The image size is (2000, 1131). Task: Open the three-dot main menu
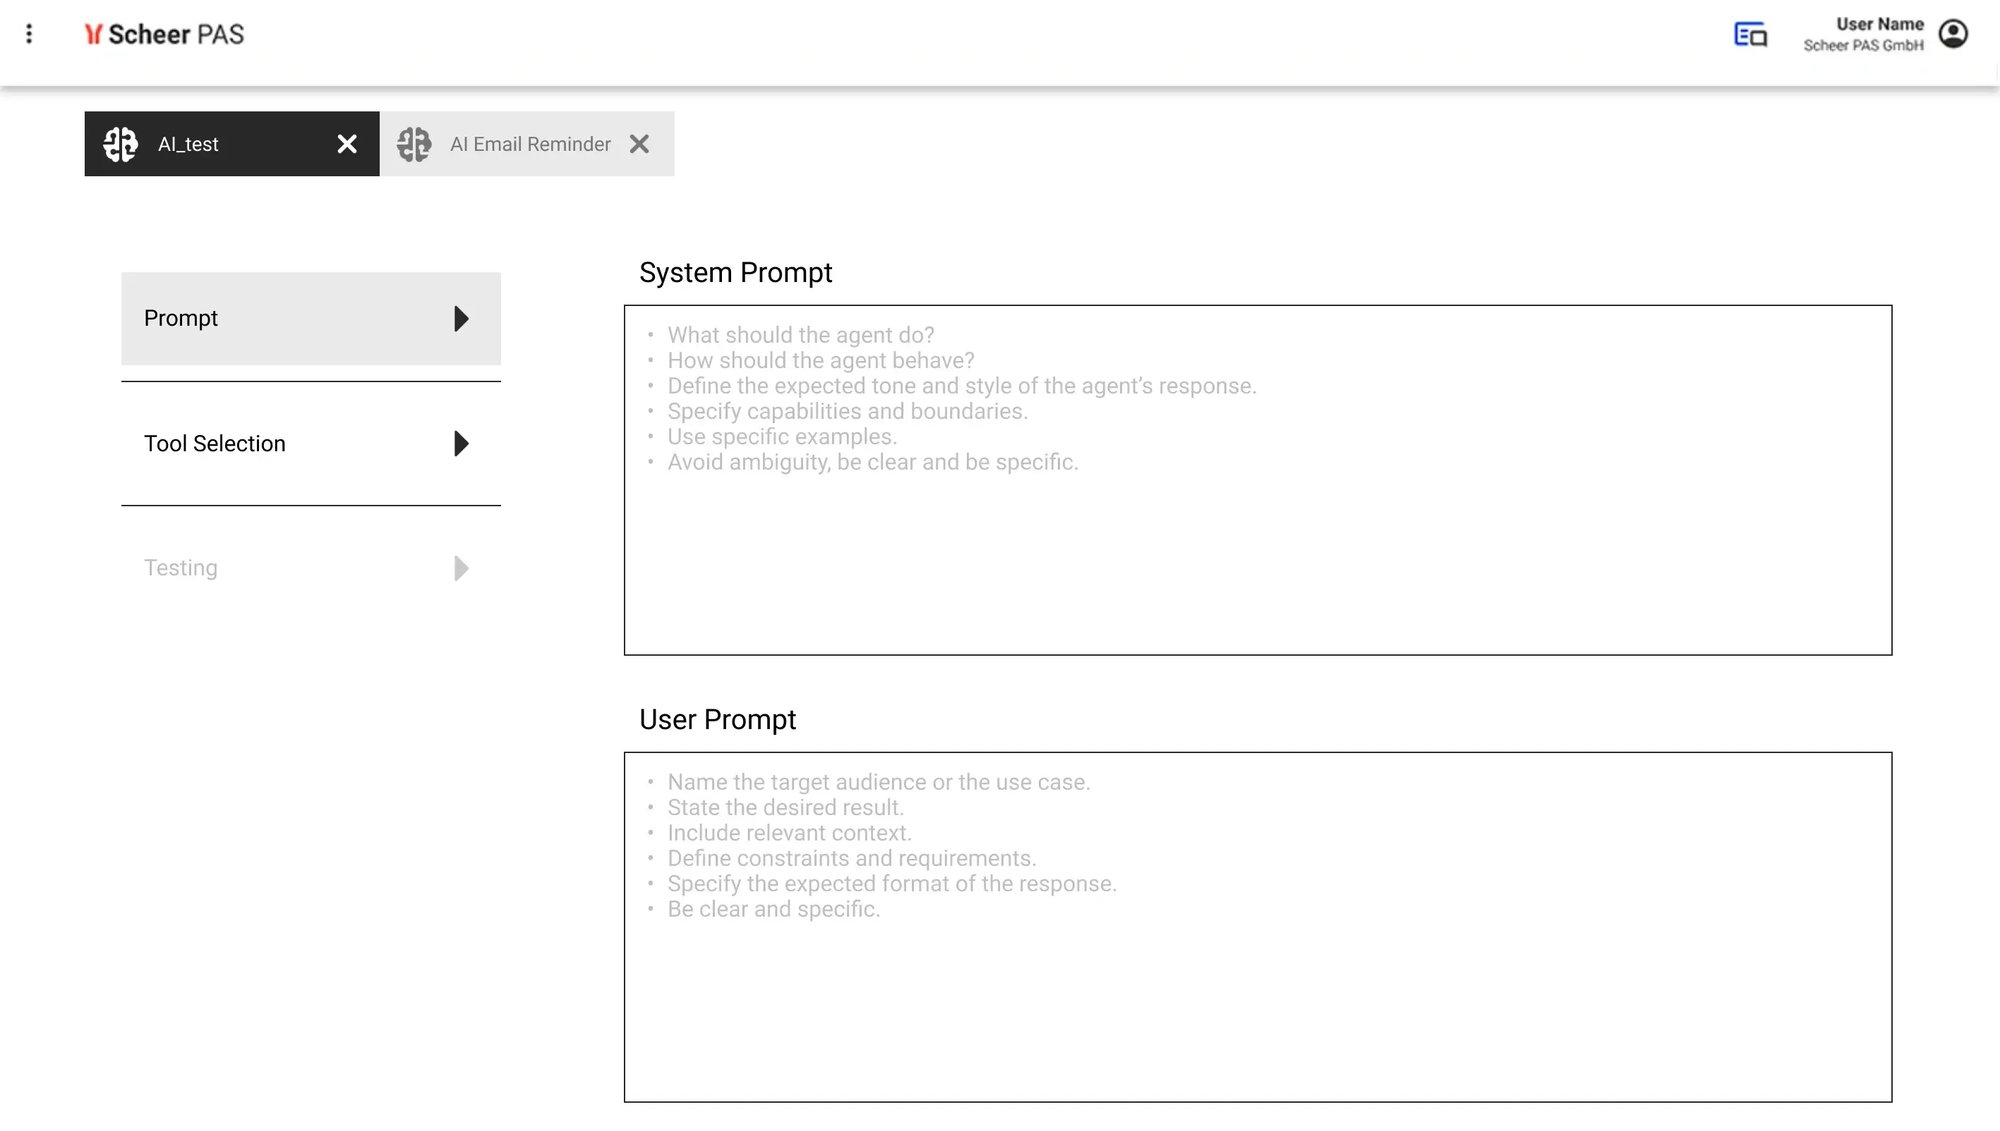pos(29,34)
